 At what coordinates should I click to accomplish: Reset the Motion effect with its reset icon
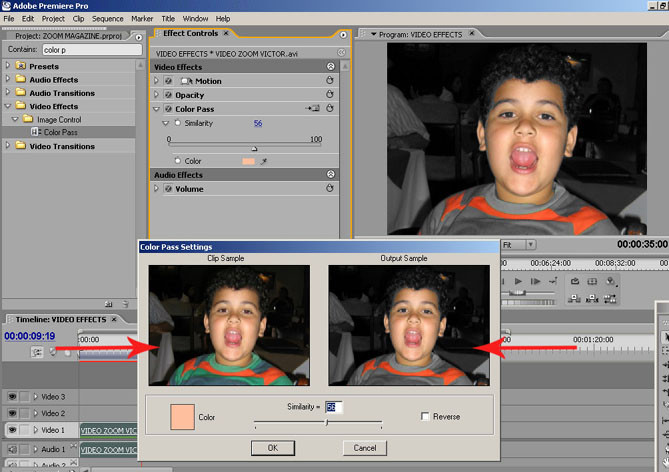[x=329, y=81]
